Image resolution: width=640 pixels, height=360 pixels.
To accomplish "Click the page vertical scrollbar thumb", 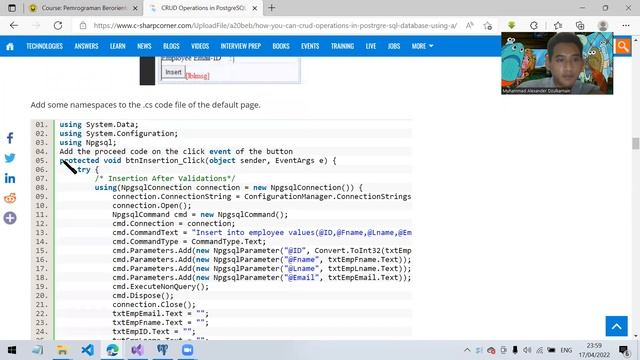I will point(635,144).
